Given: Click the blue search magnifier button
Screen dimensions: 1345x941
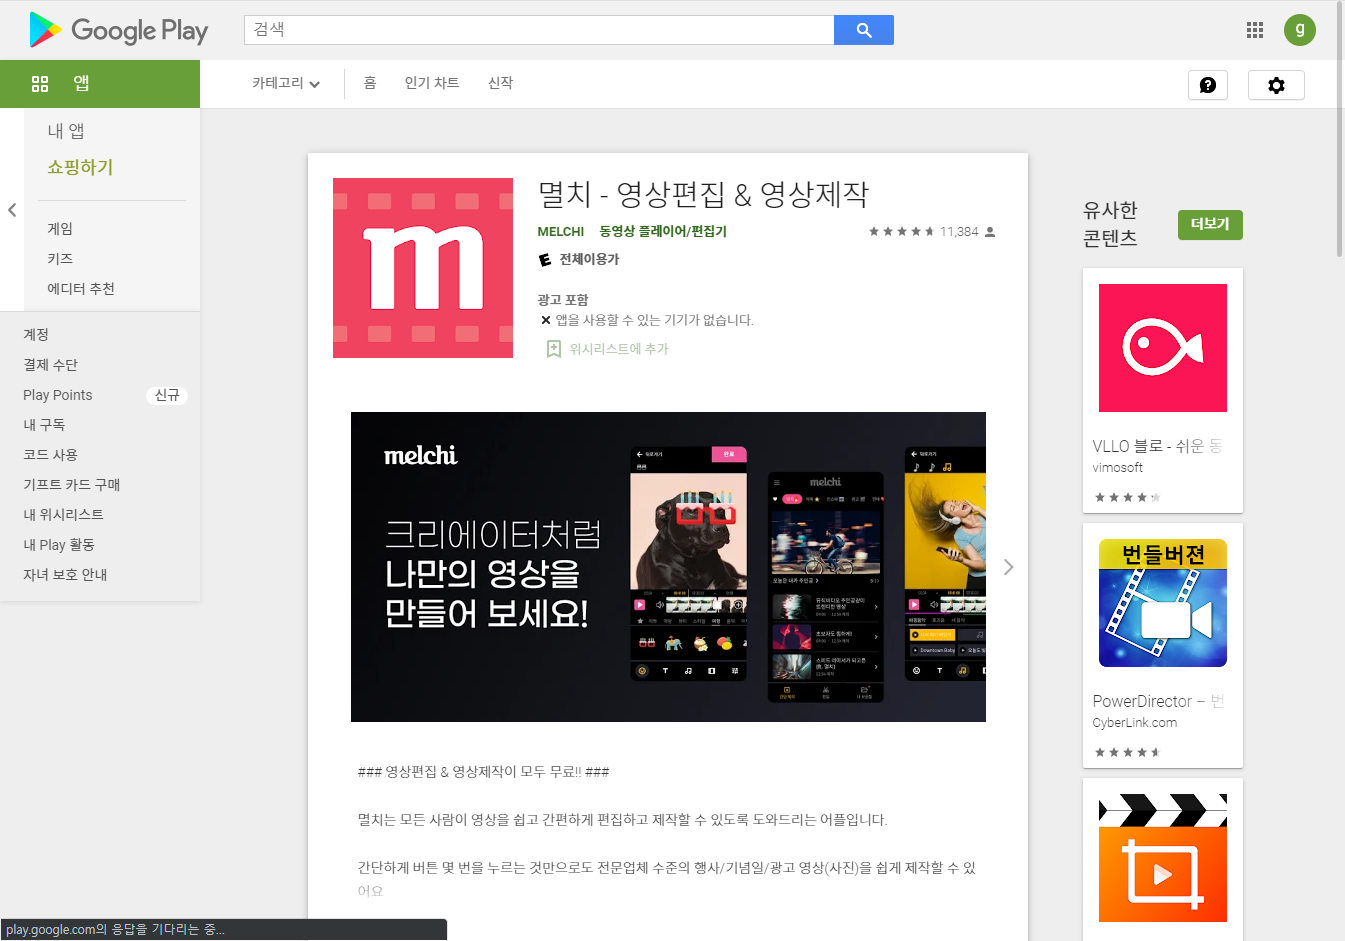Looking at the screenshot, I should tap(864, 30).
